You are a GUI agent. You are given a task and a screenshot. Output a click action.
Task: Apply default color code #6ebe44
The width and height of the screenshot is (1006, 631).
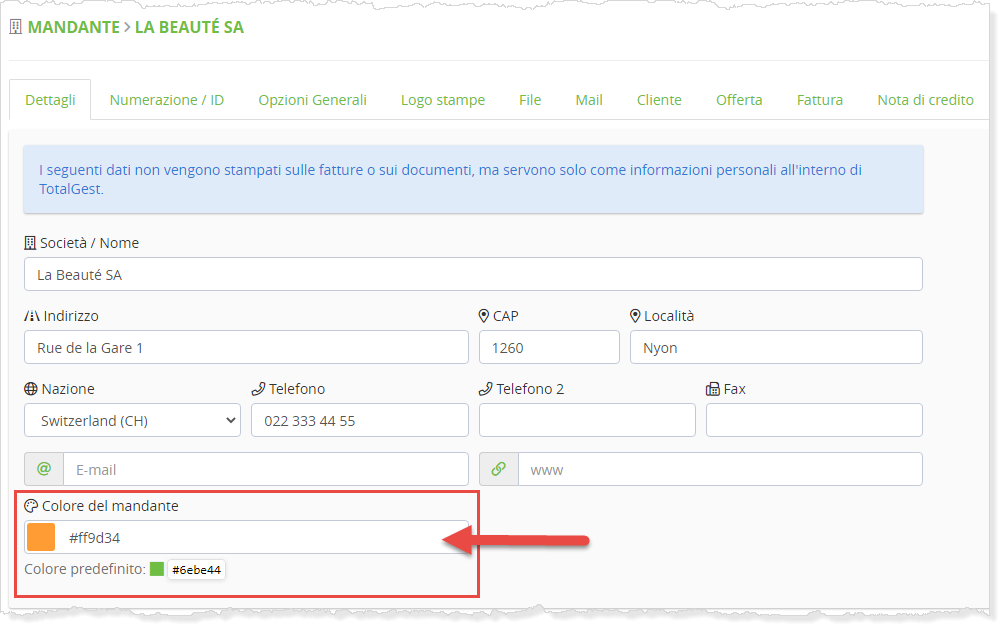coord(197,570)
